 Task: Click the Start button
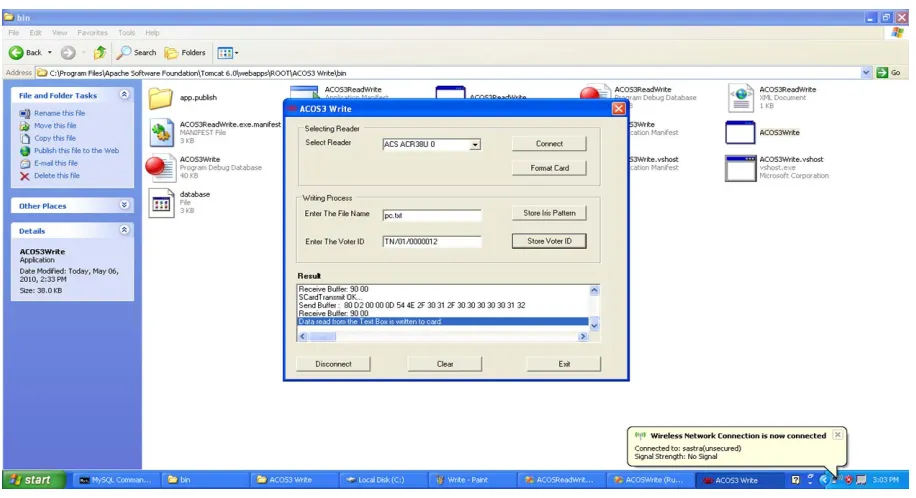coord(32,480)
